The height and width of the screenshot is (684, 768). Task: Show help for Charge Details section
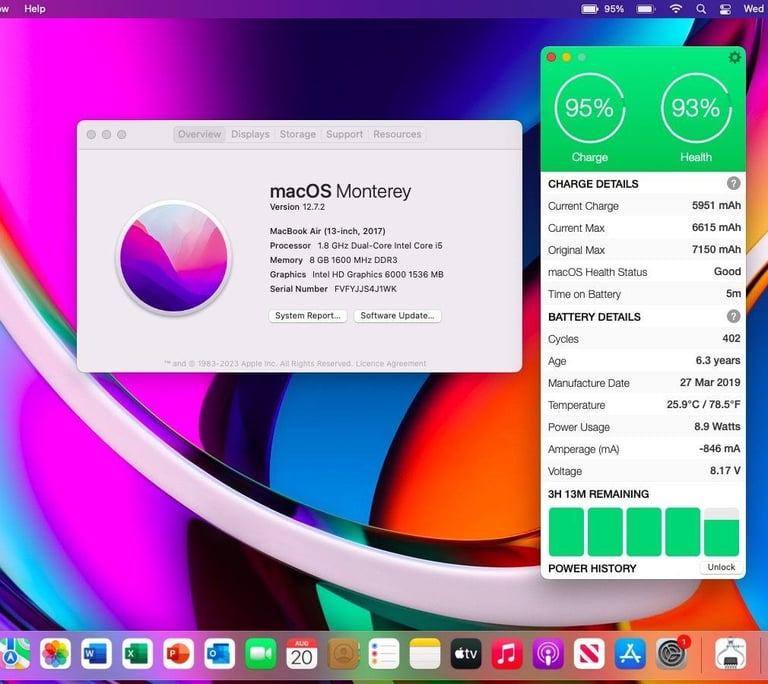pos(733,183)
